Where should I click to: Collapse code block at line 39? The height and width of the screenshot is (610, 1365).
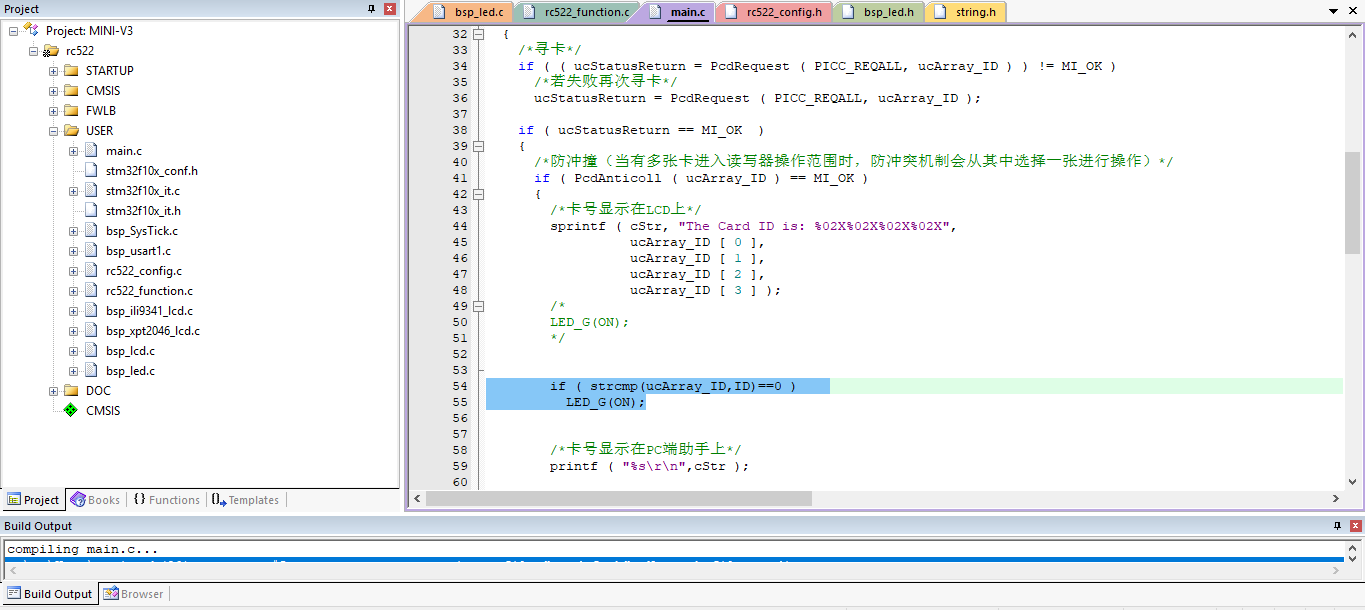point(478,146)
